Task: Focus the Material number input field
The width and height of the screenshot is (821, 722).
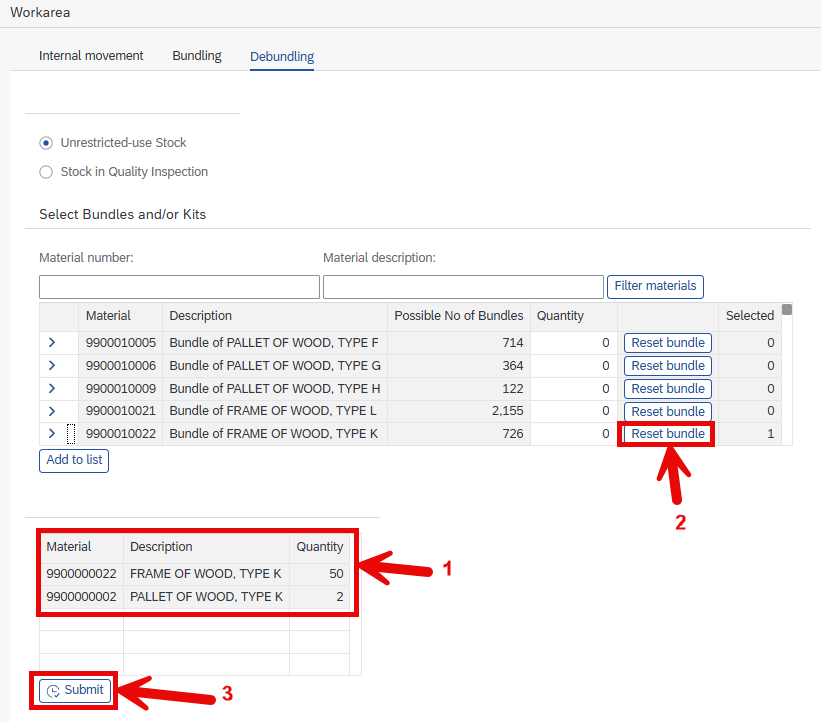Action: coord(179,287)
